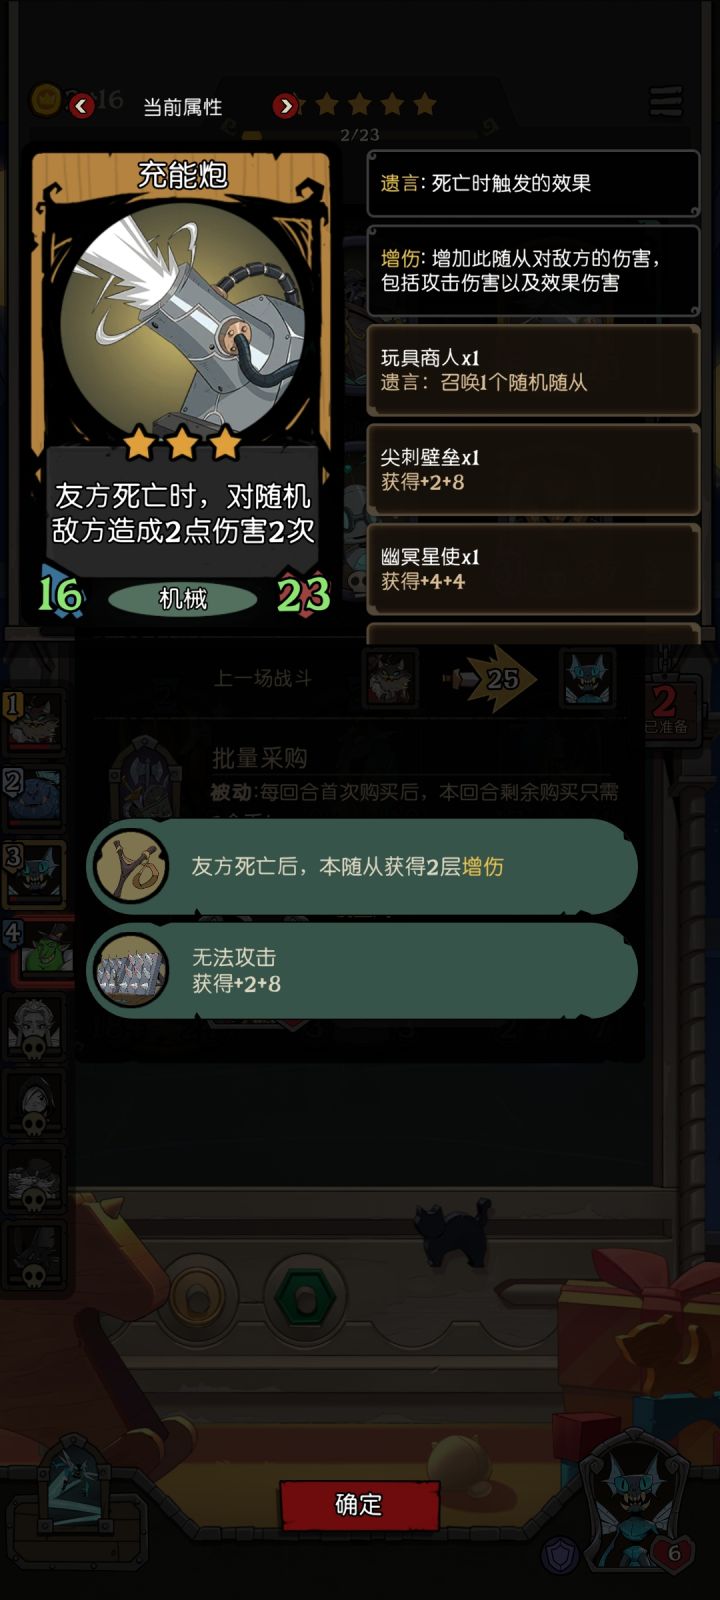
Task: Open the hamburger menu icon
Action: click(x=666, y=101)
